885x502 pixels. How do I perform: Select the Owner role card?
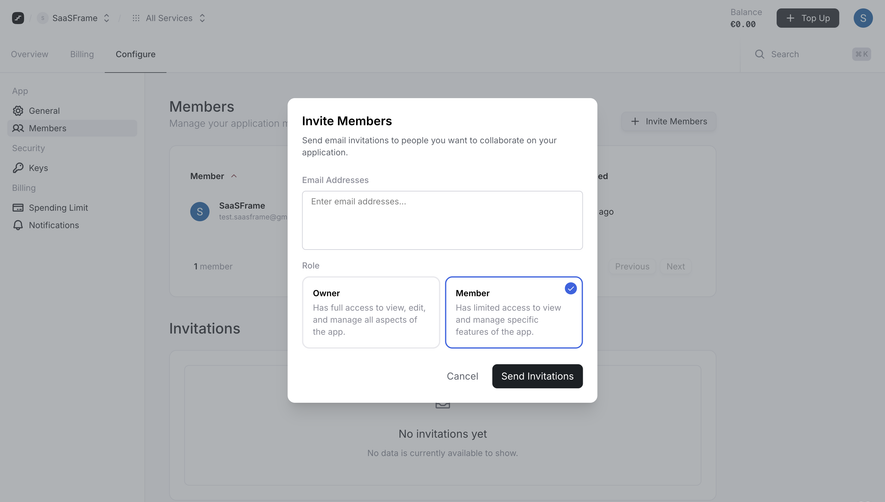pos(371,312)
